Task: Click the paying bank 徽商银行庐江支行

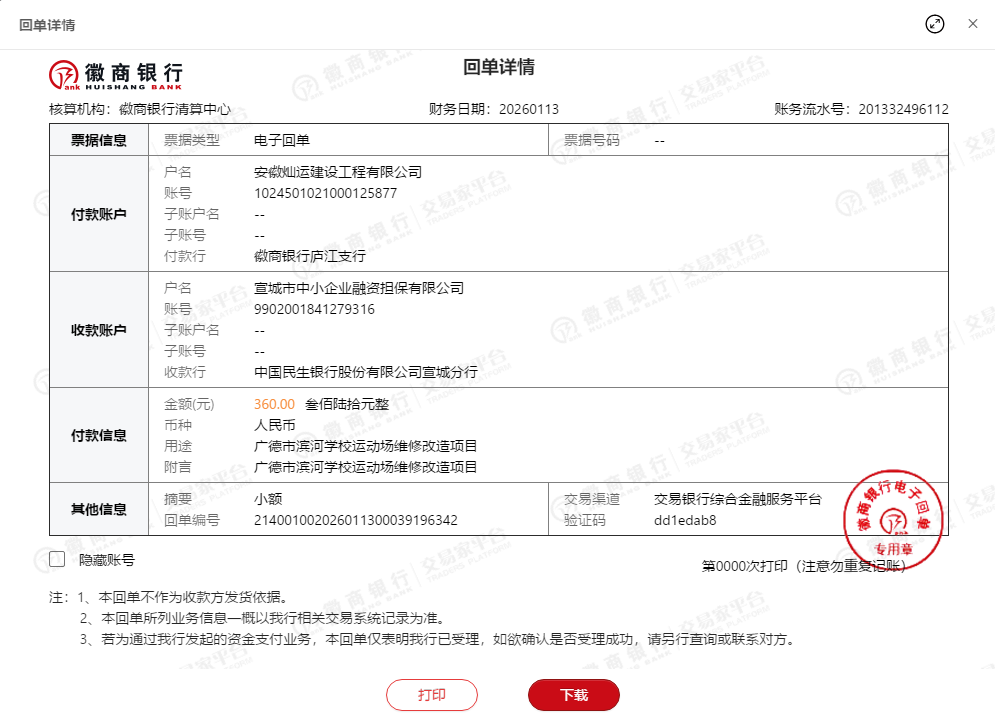Action: coord(310,256)
